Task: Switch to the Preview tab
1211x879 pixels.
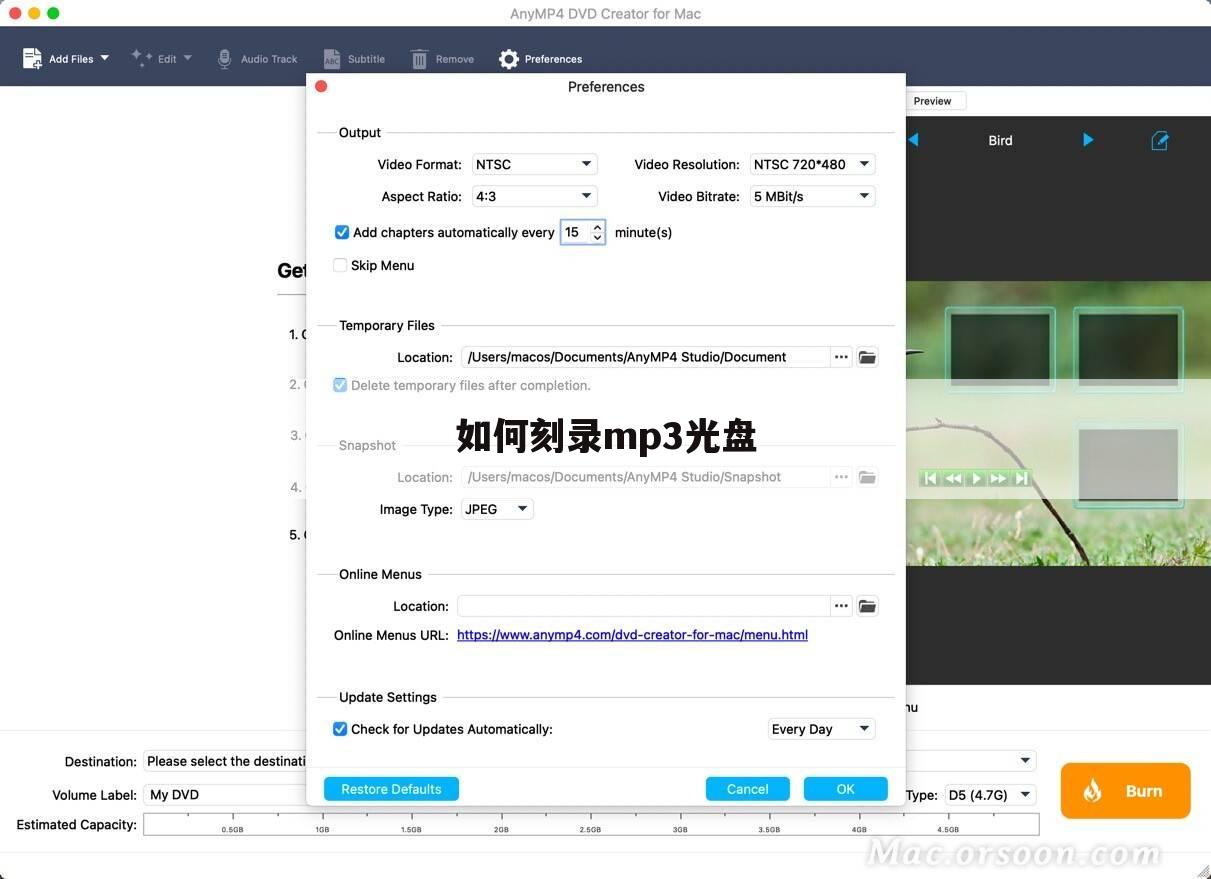Action: 933,101
